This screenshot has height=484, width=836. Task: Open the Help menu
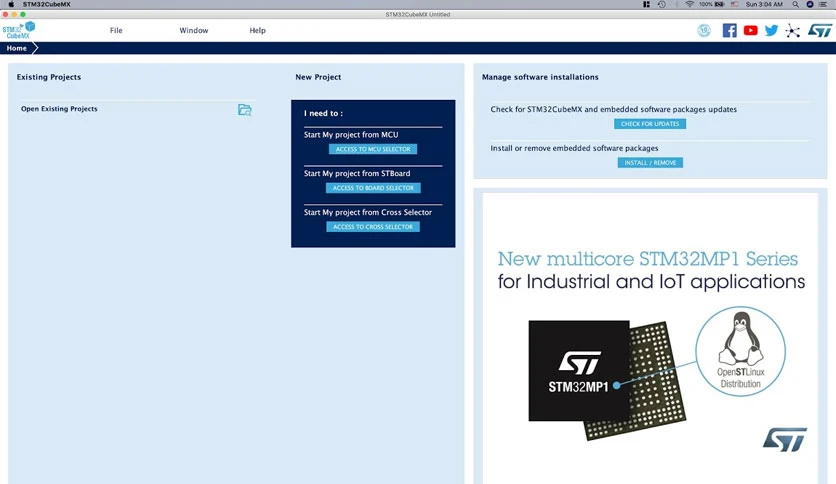(258, 30)
